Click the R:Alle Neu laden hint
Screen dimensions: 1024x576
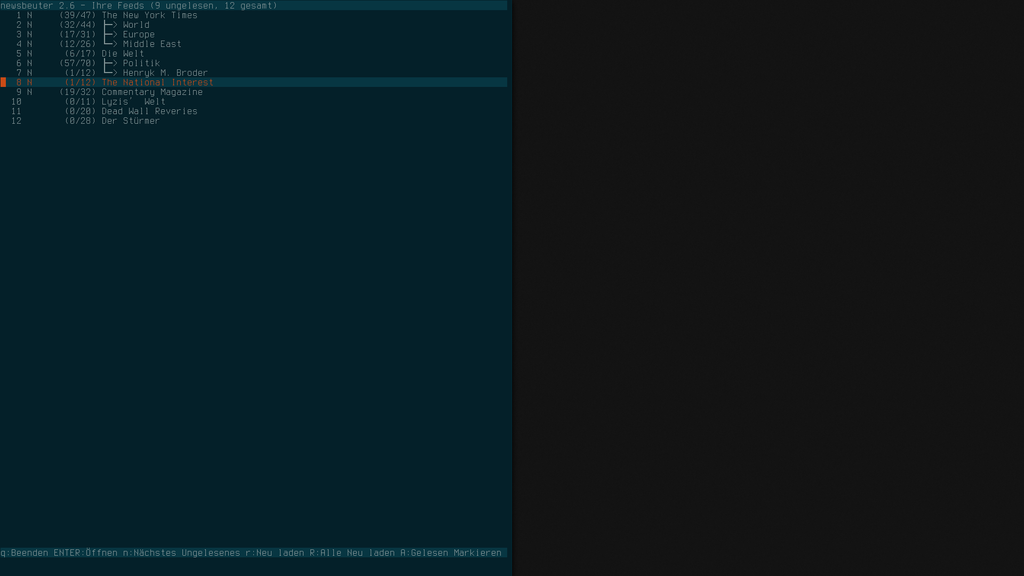click(352, 552)
